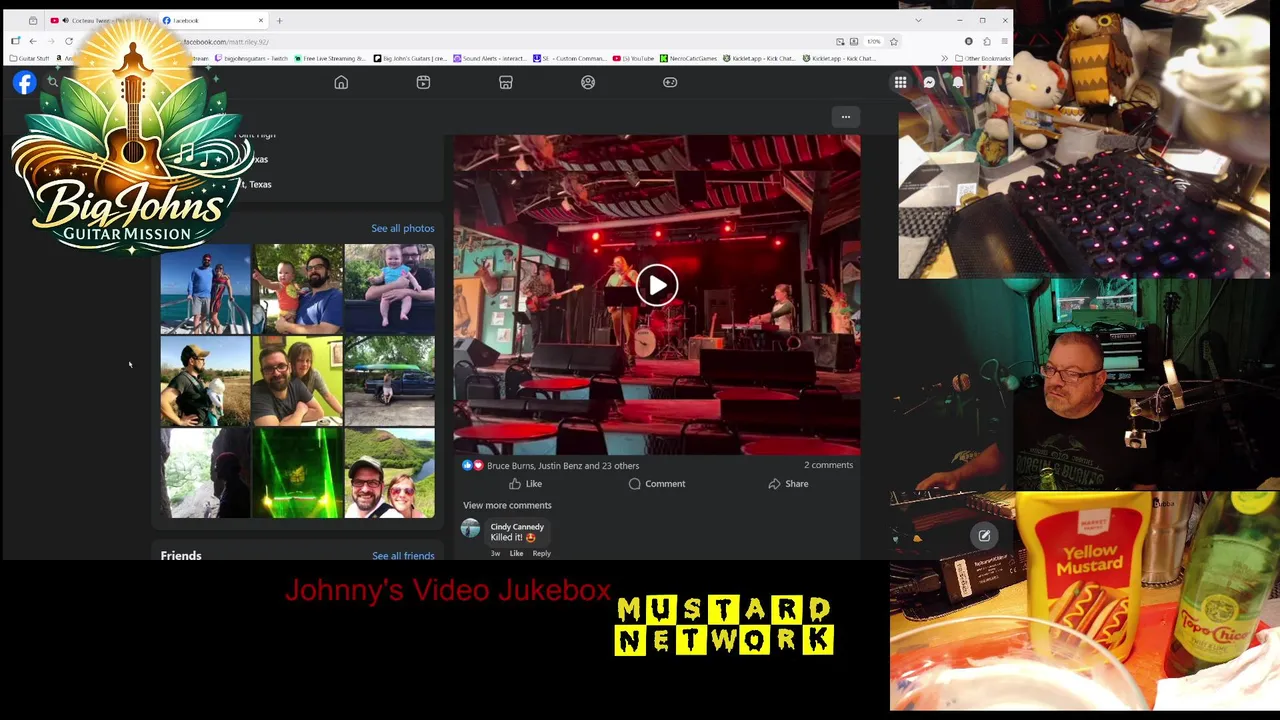Open Facebook Gaming icon
This screenshot has height=720, width=1280.
670,83
